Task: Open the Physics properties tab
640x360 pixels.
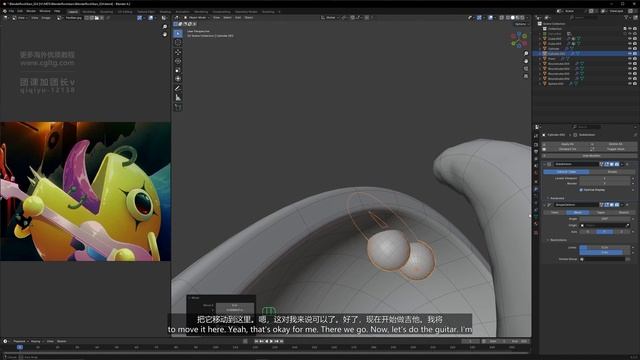Action: click(x=536, y=202)
